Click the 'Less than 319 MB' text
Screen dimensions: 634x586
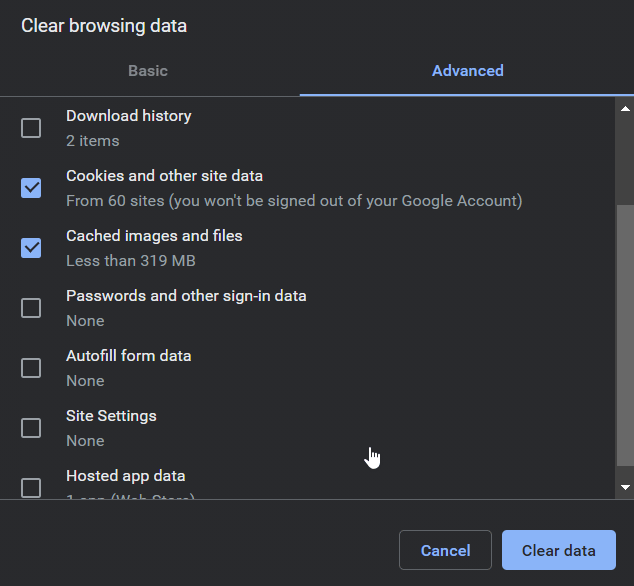pos(130,261)
